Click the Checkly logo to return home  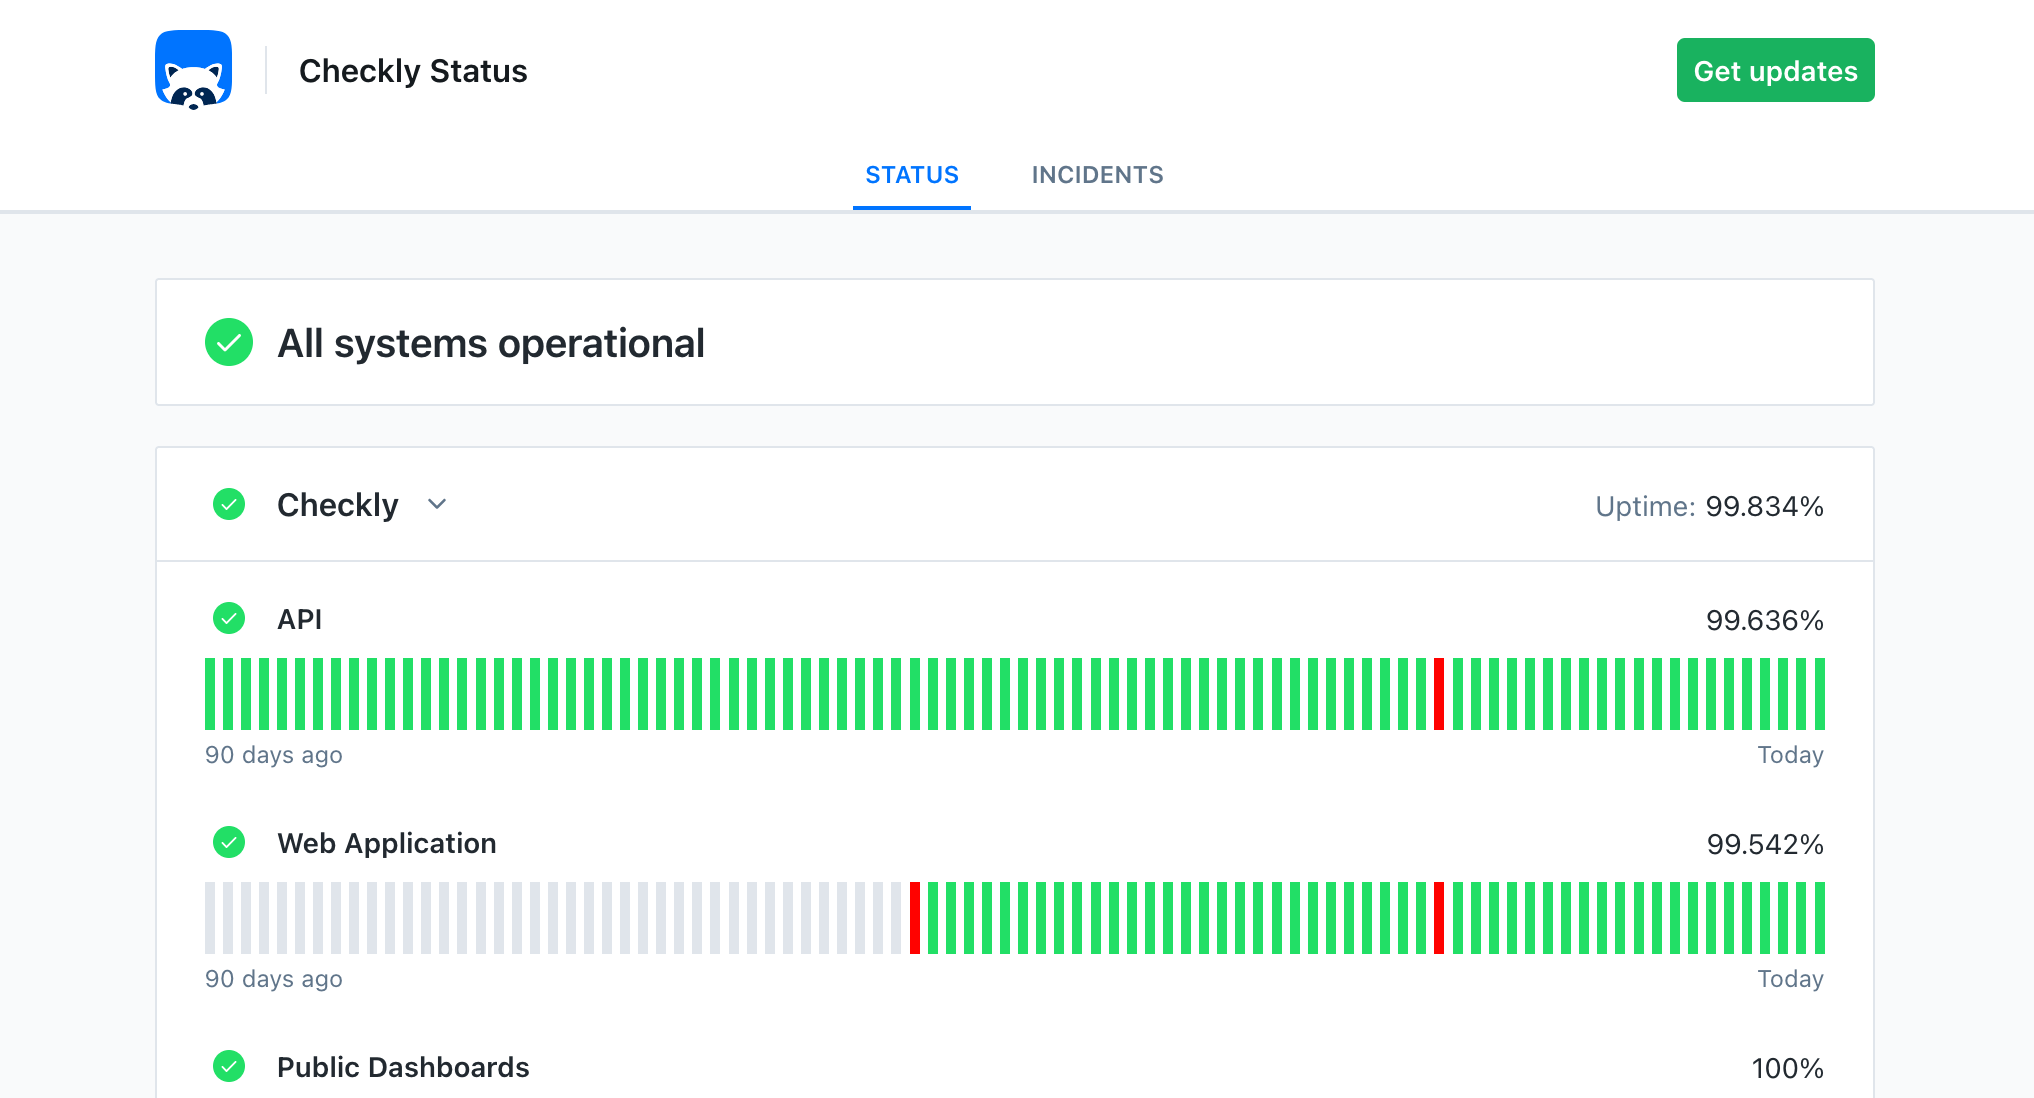(x=194, y=70)
